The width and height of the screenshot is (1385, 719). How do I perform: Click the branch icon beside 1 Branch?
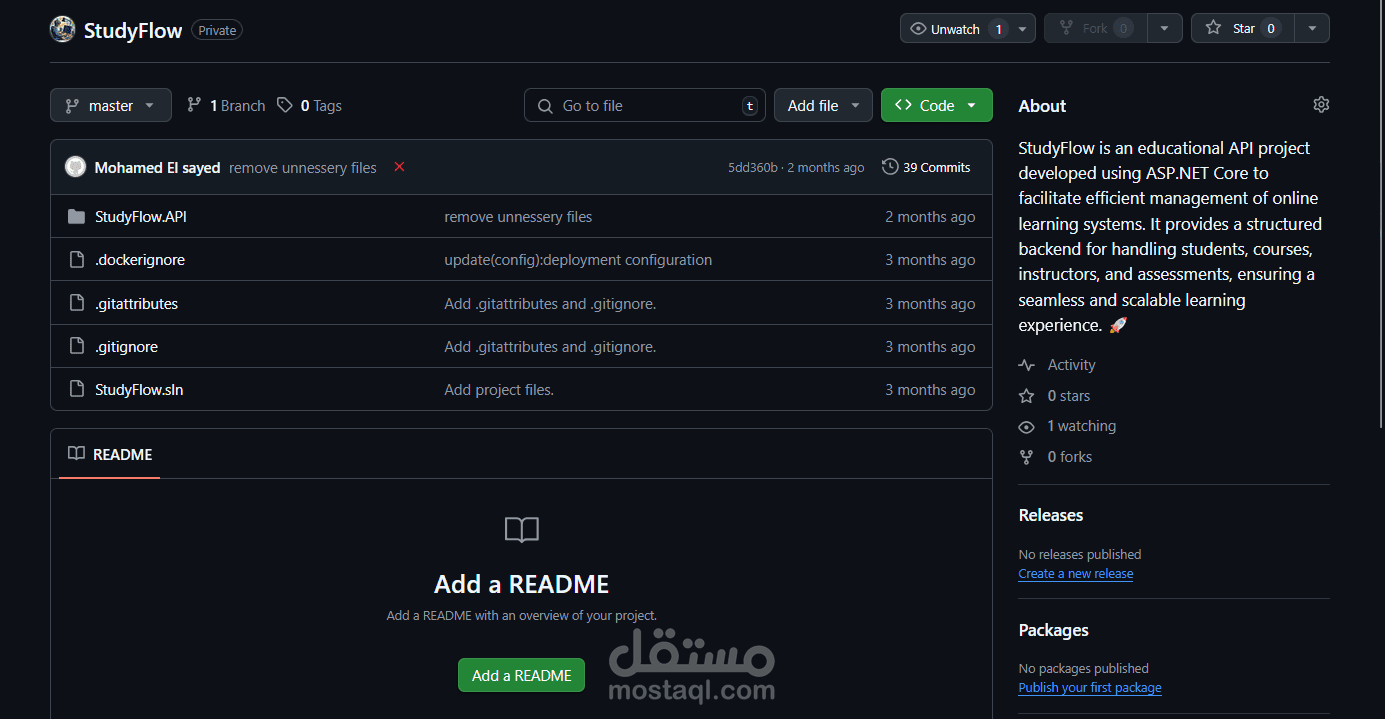(x=194, y=105)
